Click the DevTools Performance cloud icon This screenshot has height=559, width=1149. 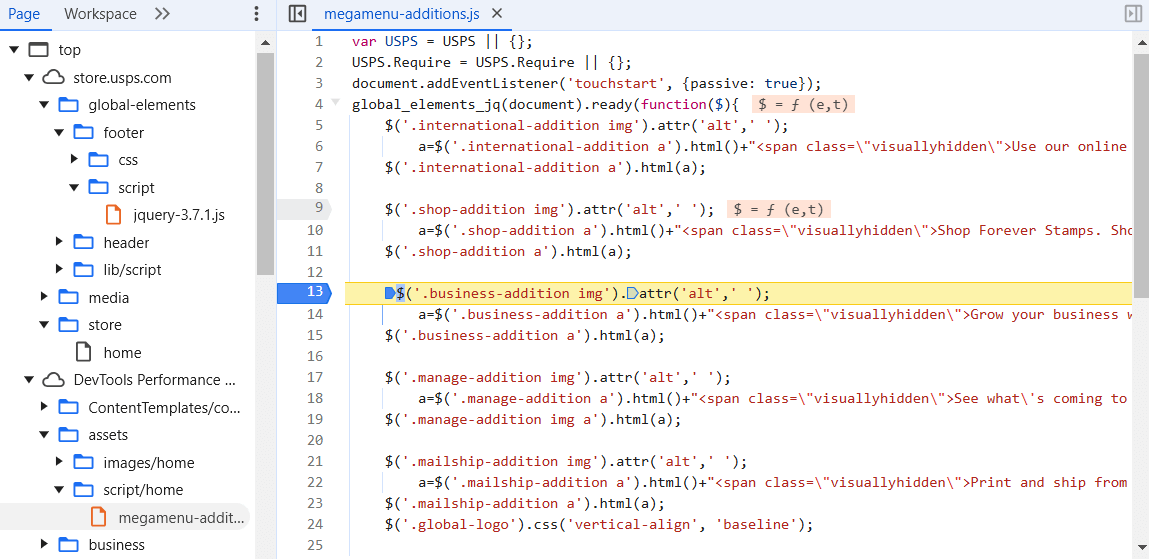pos(53,380)
